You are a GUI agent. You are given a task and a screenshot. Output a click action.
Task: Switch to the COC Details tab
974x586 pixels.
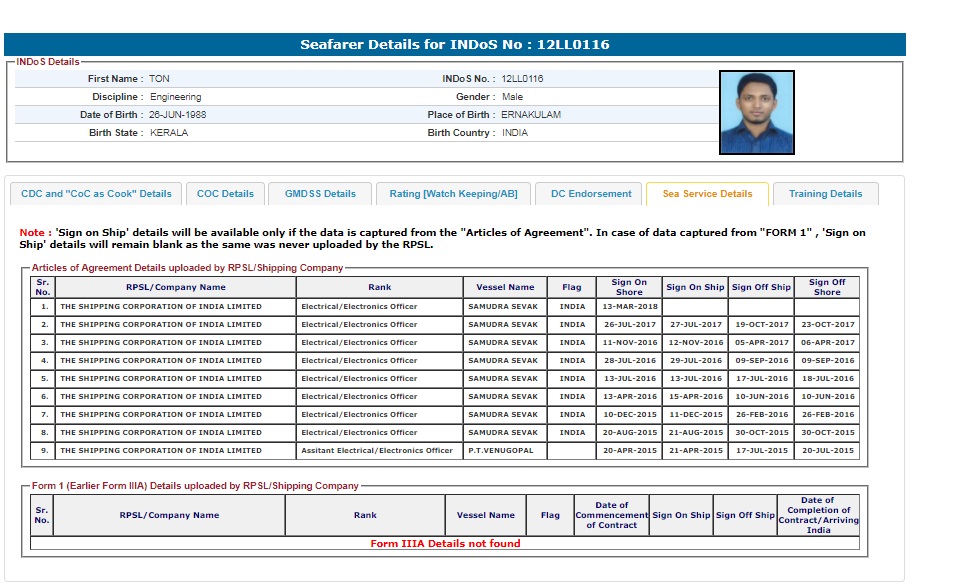pyautogui.click(x=225, y=194)
